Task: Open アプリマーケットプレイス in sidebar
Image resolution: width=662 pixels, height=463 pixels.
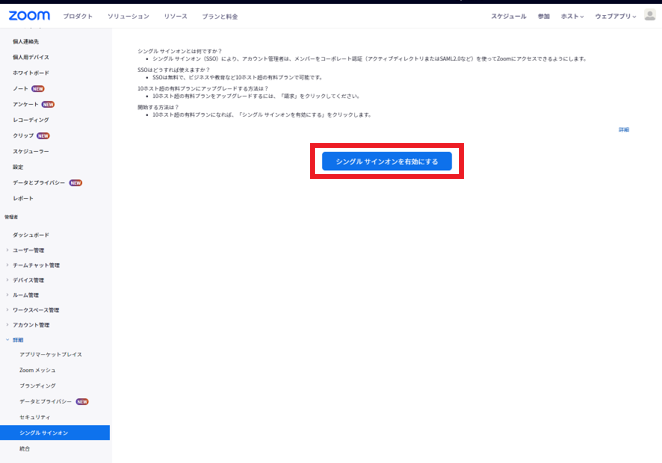Action: coord(50,355)
